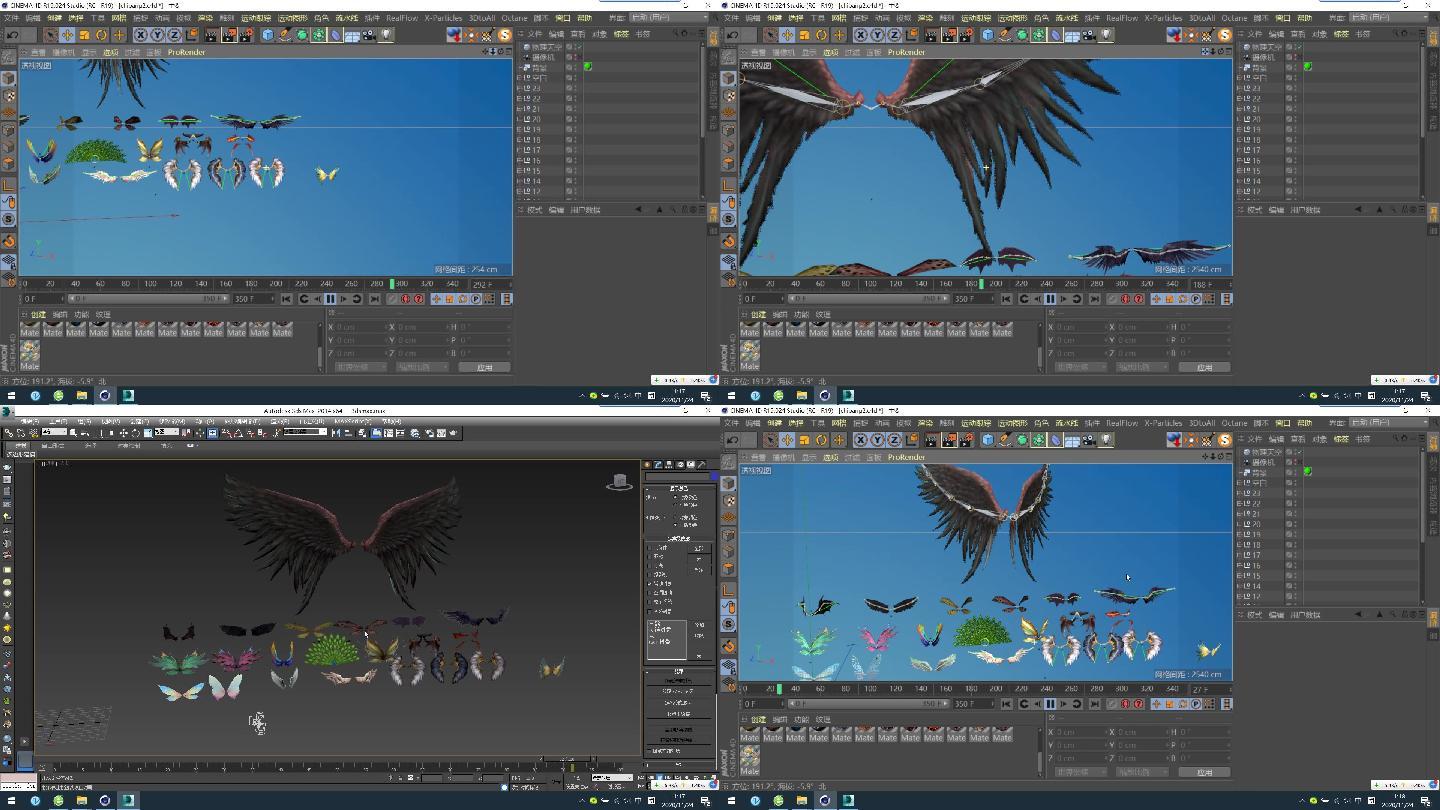Open RealFlow menu in top-left Cinema 4D
Image resolution: width=1440 pixels, height=810 pixels.
(402, 17)
